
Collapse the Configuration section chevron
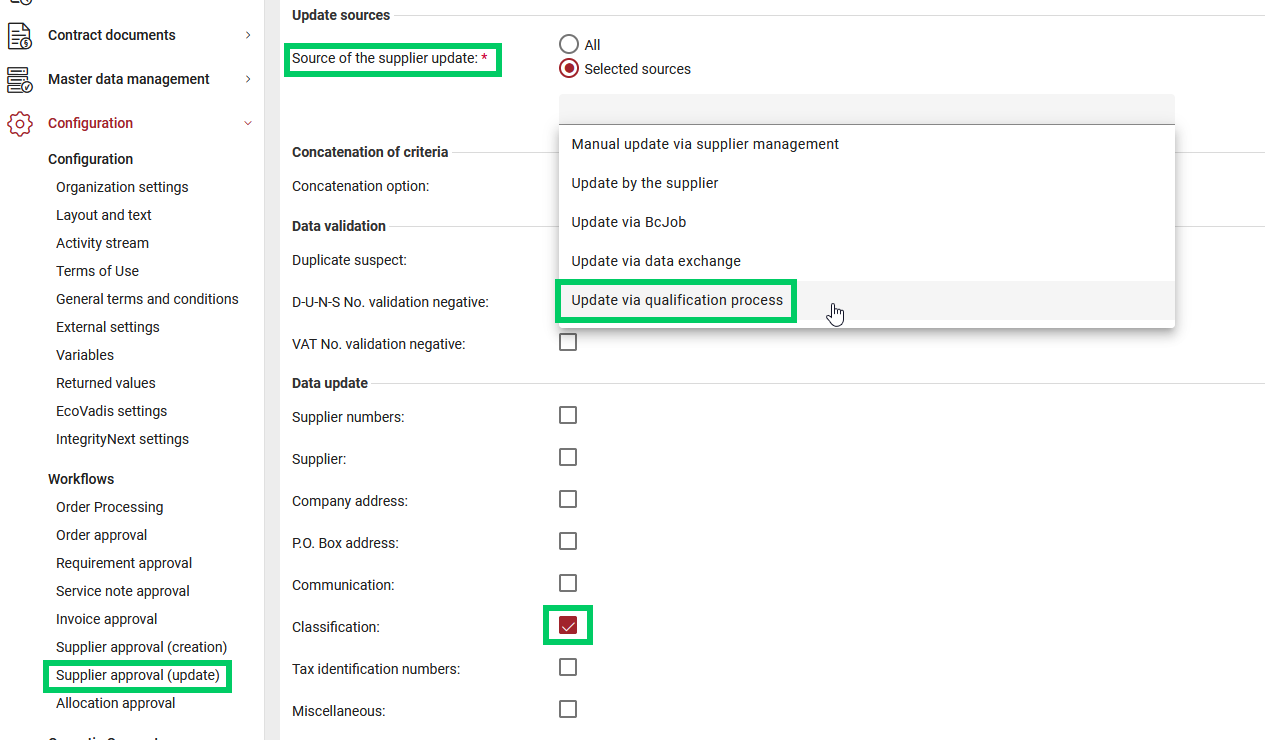(x=248, y=124)
